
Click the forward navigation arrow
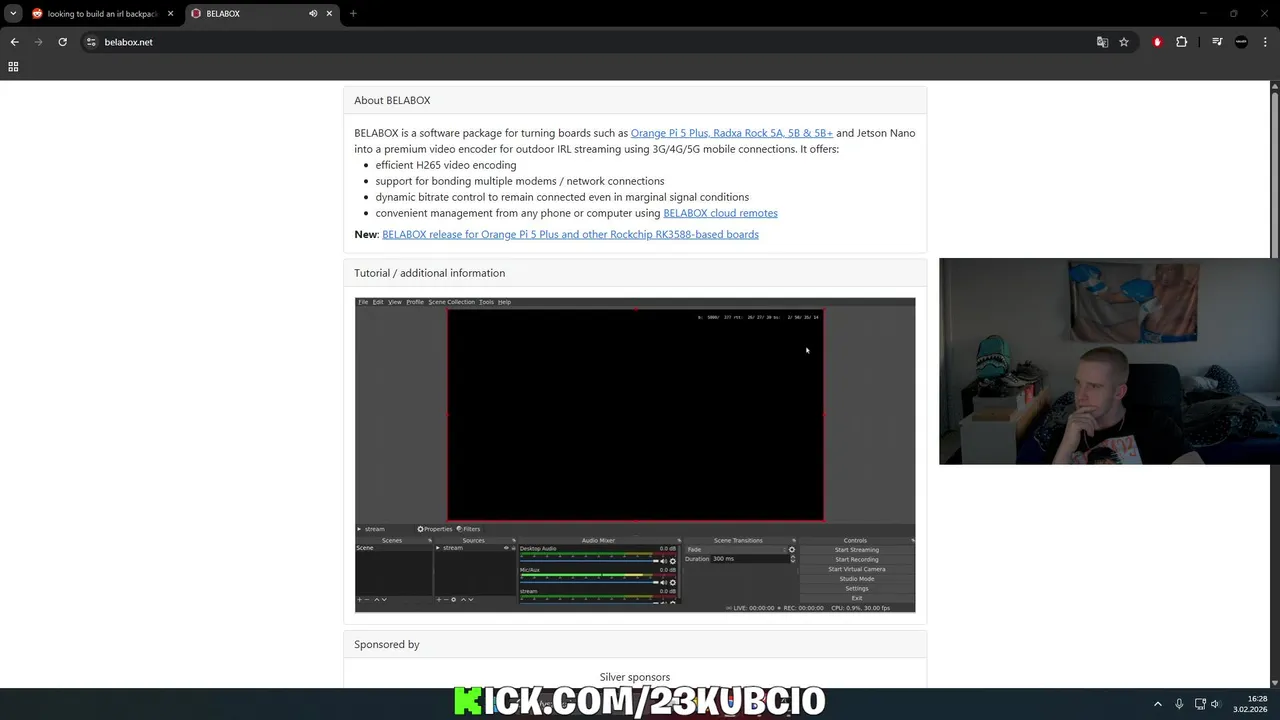(38, 42)
